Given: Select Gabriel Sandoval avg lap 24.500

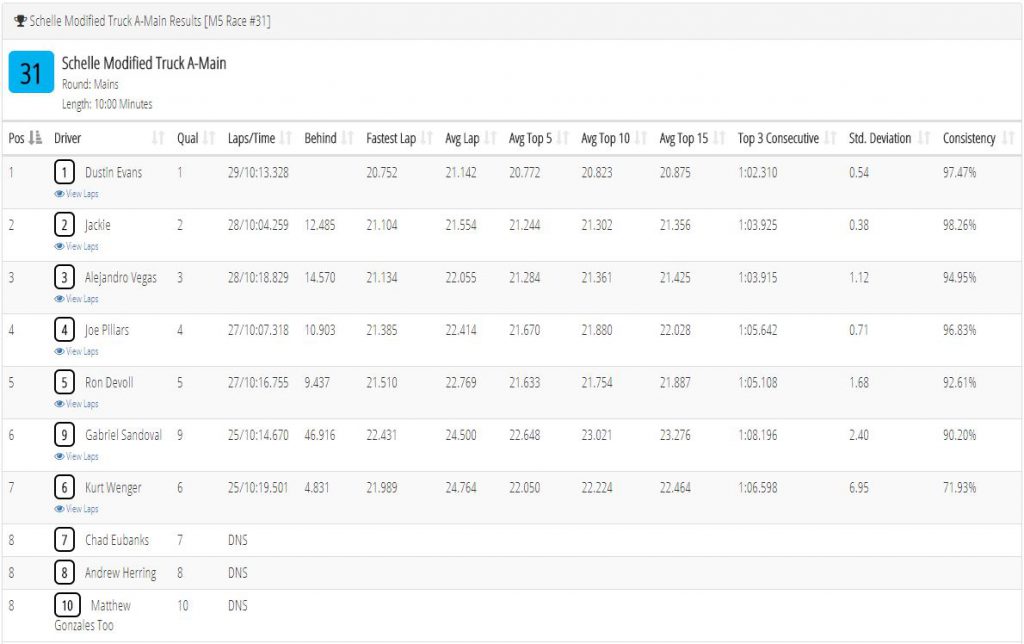Looking at the screenshot, I should point(461,435).
